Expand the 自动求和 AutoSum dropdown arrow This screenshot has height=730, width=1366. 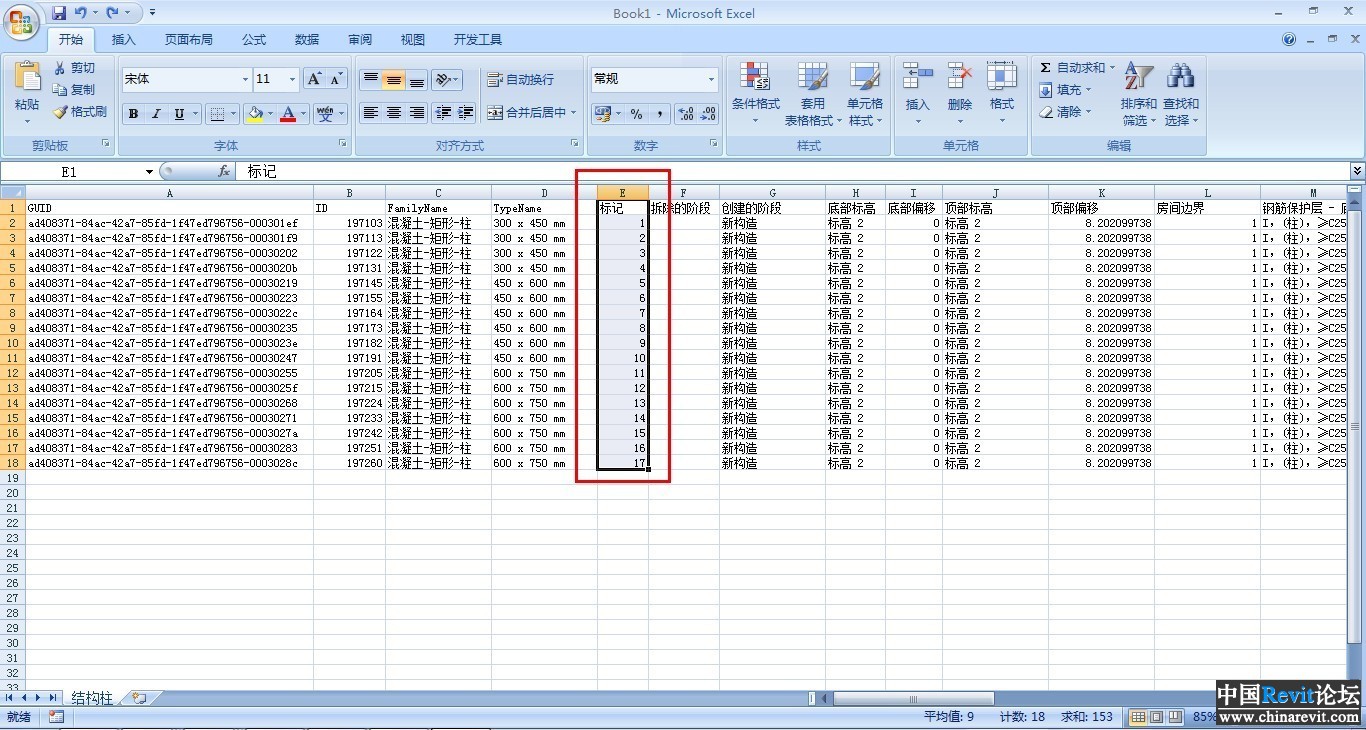tap(1112, 68)
